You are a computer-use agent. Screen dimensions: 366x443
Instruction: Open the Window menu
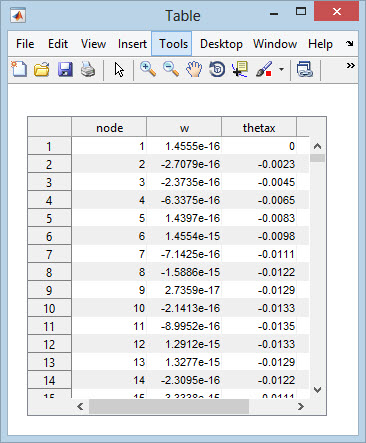click(275, 44)
